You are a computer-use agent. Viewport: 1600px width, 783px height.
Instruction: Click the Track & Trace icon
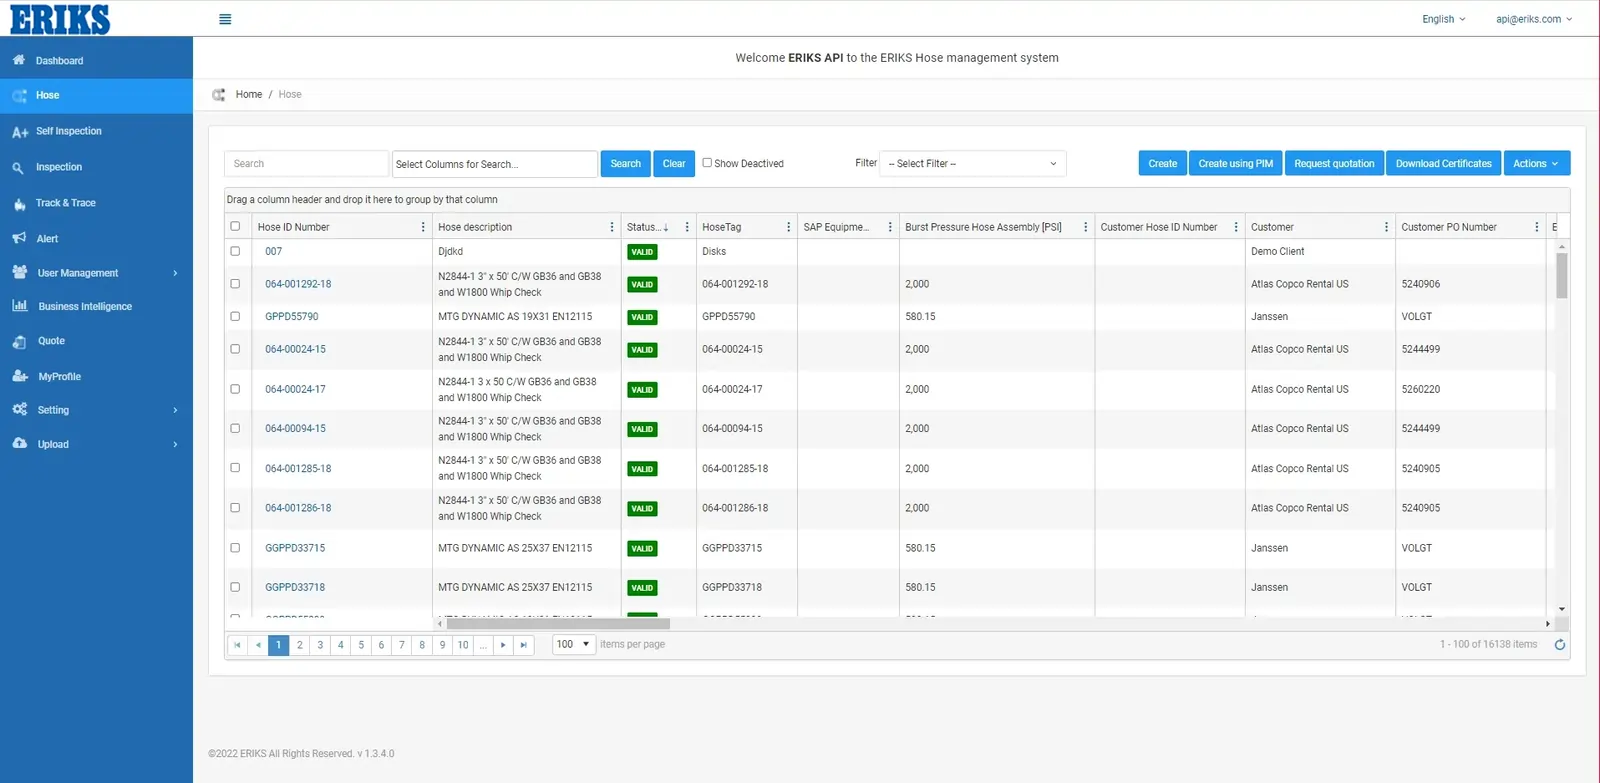pyautogui.click(x=19, y=203)
